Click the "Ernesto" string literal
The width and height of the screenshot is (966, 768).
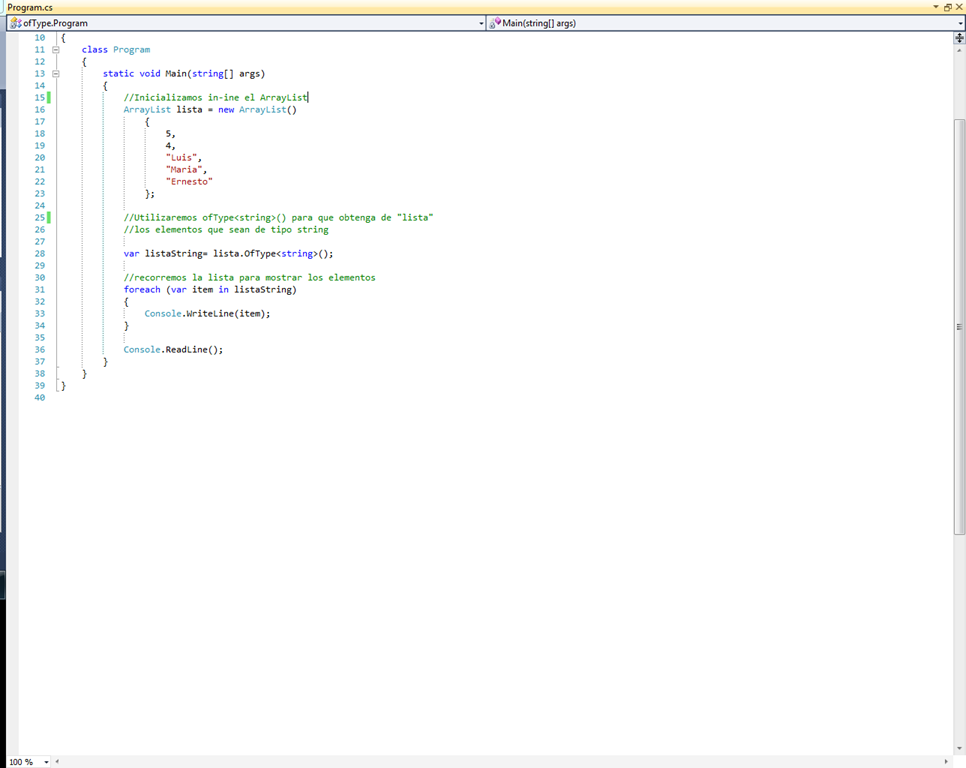point(189,181)
